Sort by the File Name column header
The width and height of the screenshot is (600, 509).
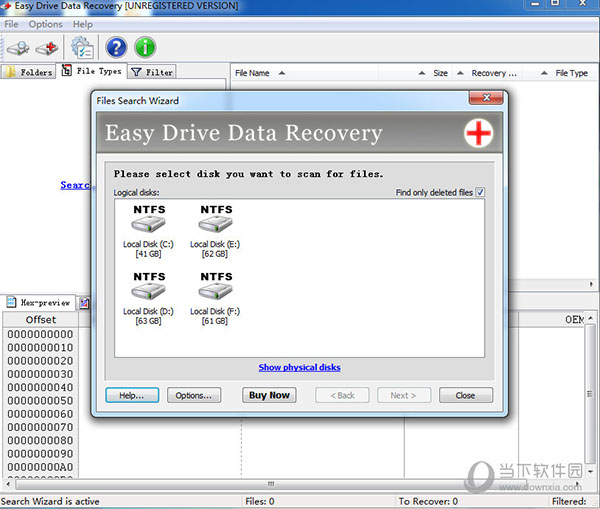[x=252, y=73]
